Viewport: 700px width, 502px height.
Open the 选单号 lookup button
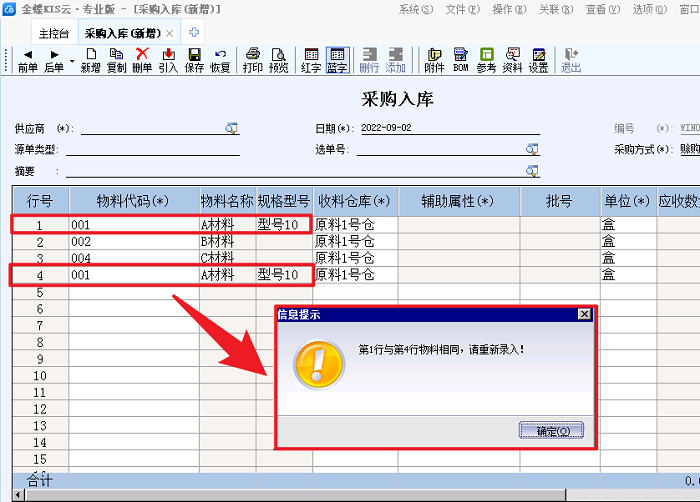tap(532, 149)
